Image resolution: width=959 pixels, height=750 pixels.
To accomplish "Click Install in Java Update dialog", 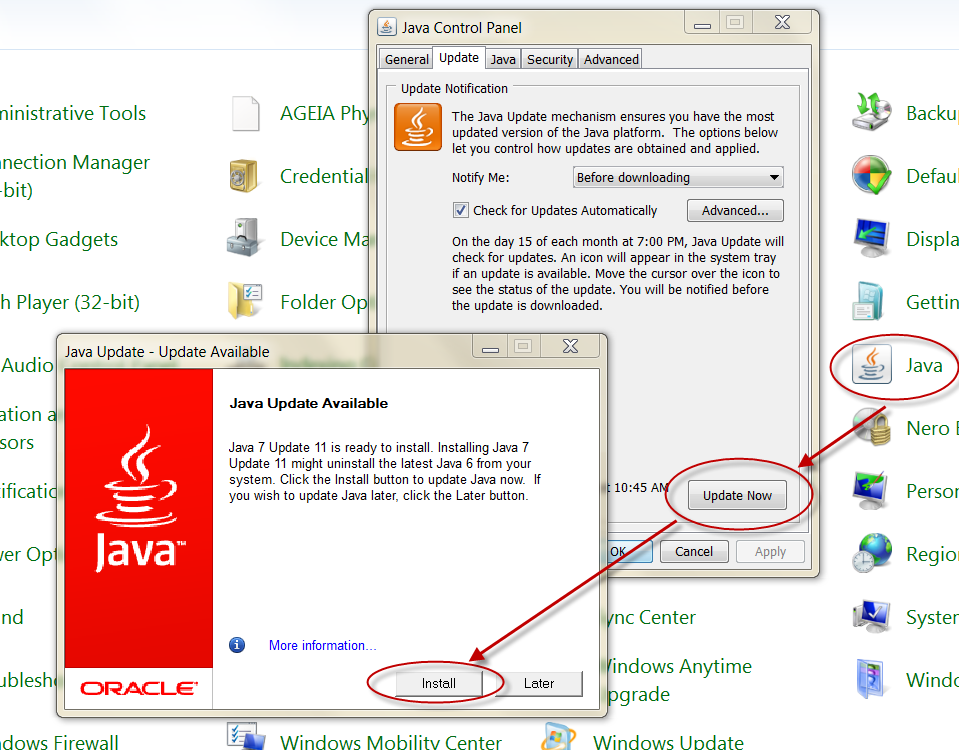I will click(x=439, y=683).
